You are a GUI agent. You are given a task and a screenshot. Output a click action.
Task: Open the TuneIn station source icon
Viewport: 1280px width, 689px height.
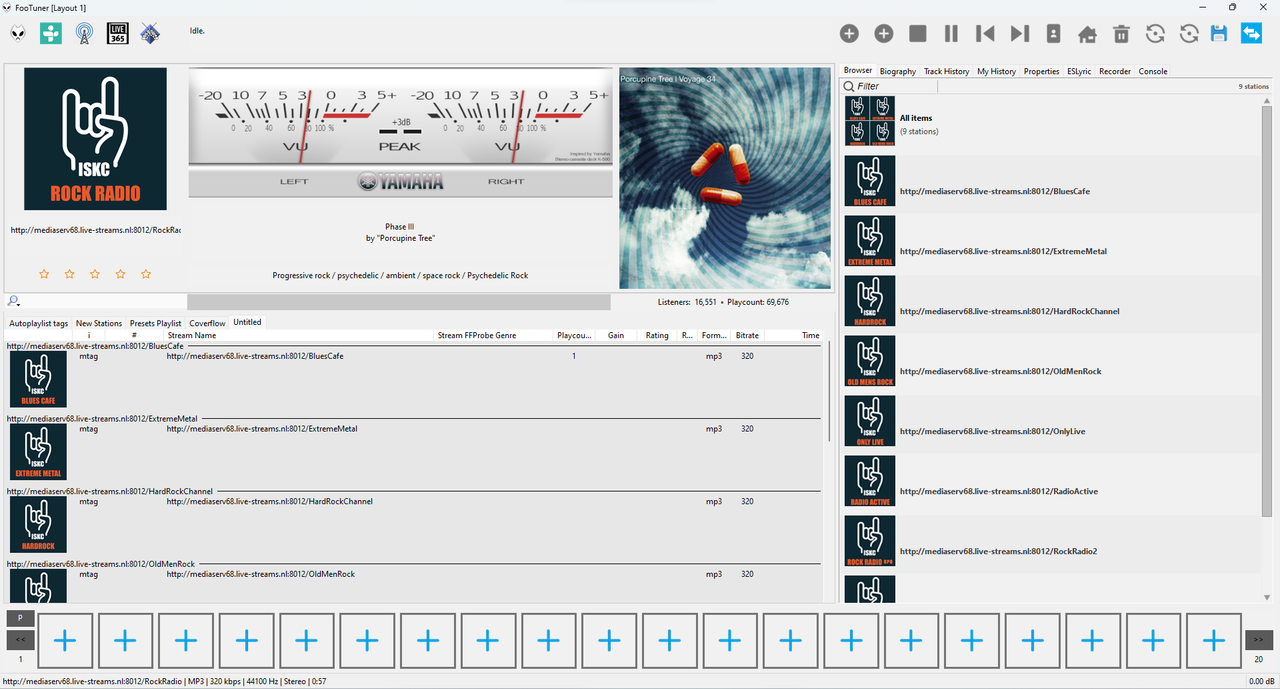point(50,34)
